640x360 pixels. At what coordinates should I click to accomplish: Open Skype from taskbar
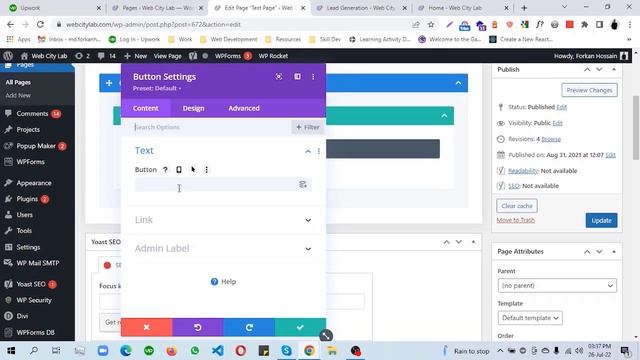pyautogui.click(x=286, y=351)
